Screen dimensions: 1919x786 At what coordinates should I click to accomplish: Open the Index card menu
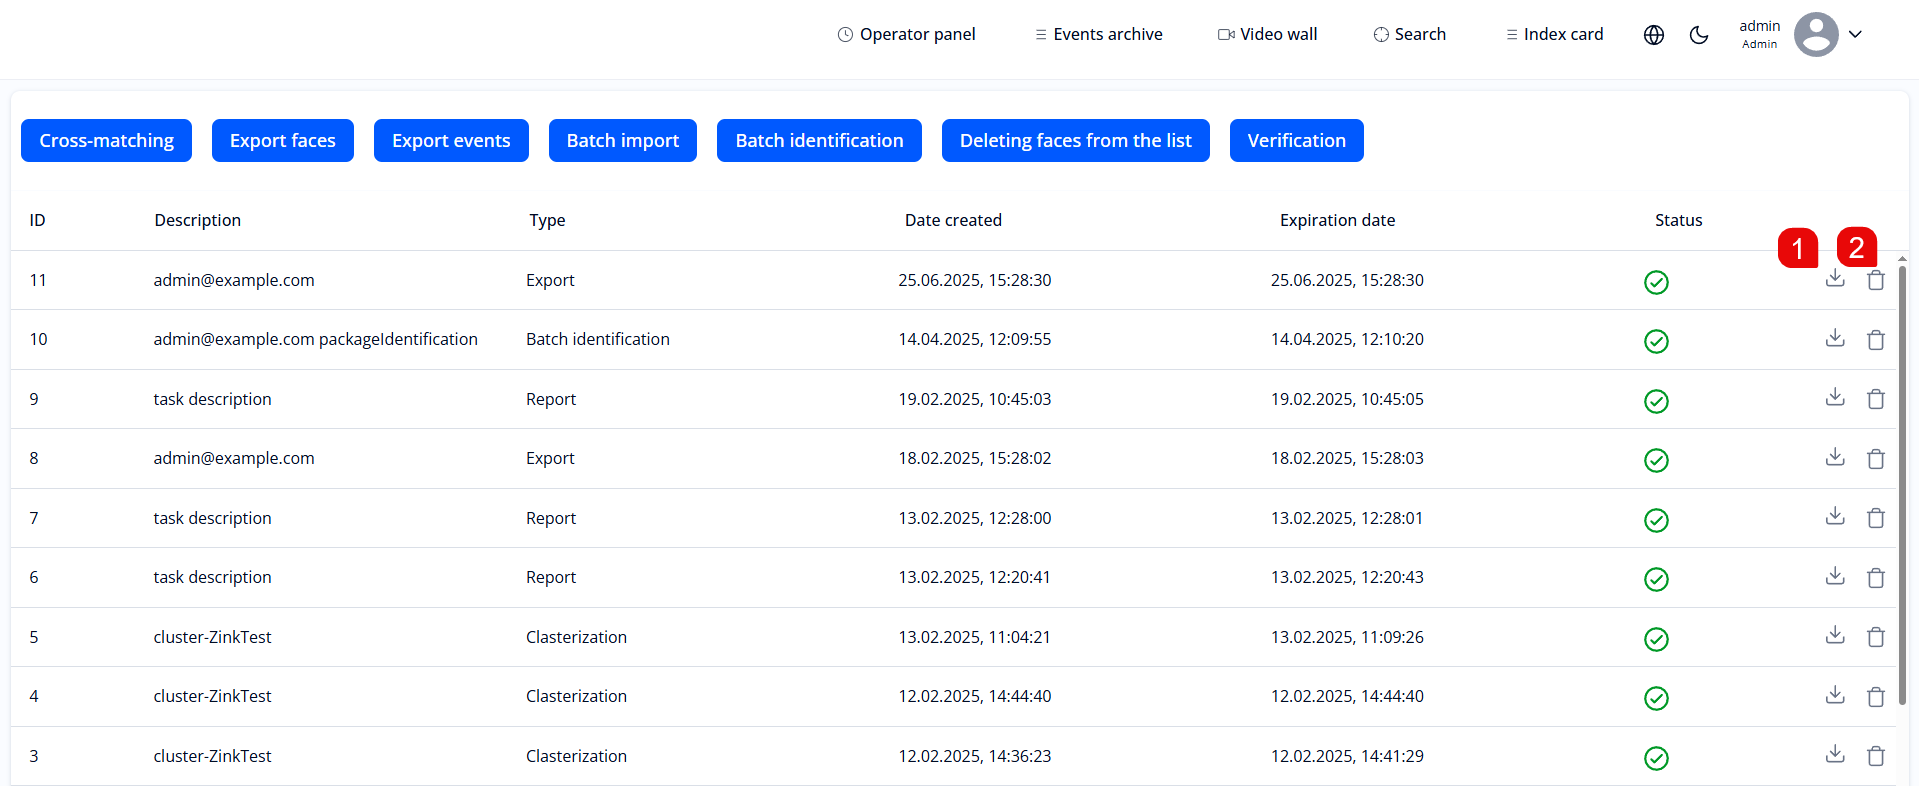tap(1554, 35)
